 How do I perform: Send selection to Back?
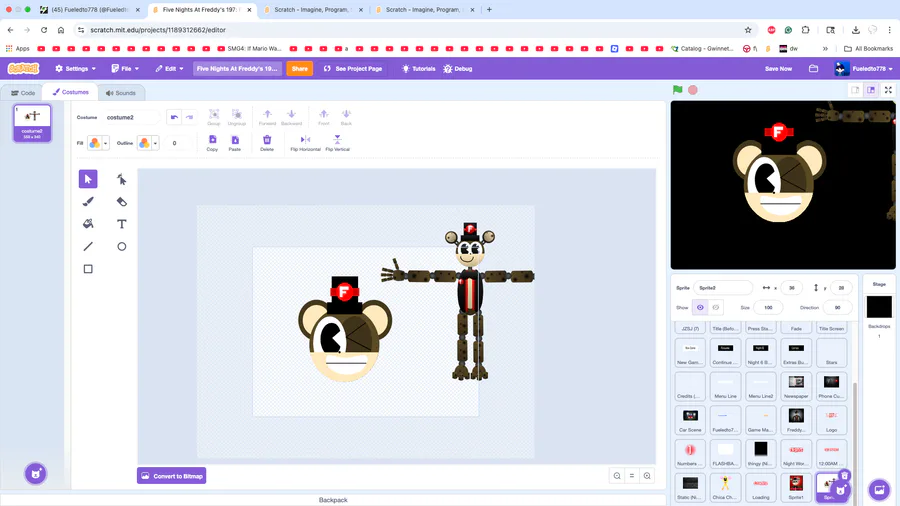tap(346, 117)
